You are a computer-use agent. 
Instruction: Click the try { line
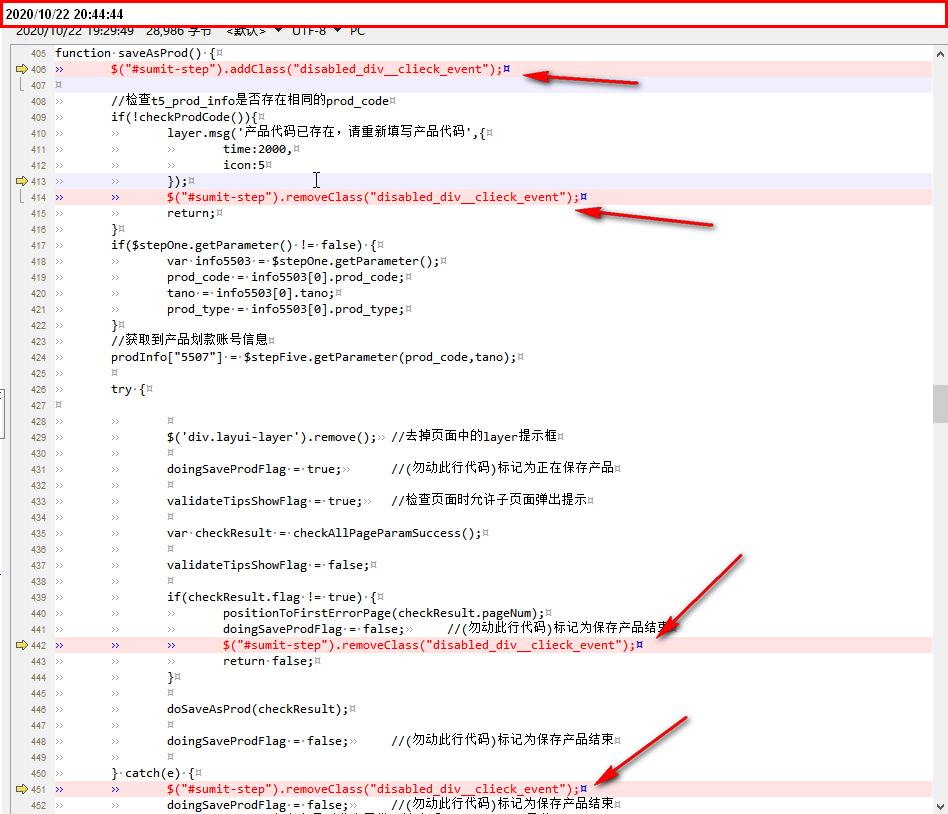coord(131,389)
